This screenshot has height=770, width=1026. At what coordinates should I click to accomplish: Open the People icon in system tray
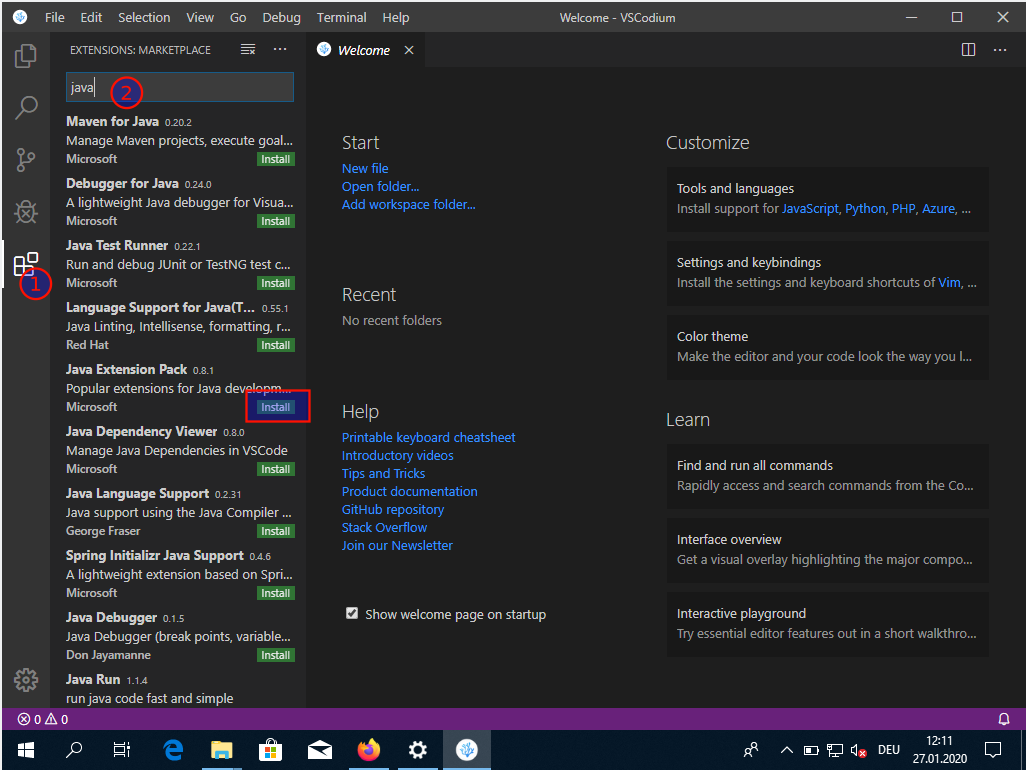pos(751,750)
